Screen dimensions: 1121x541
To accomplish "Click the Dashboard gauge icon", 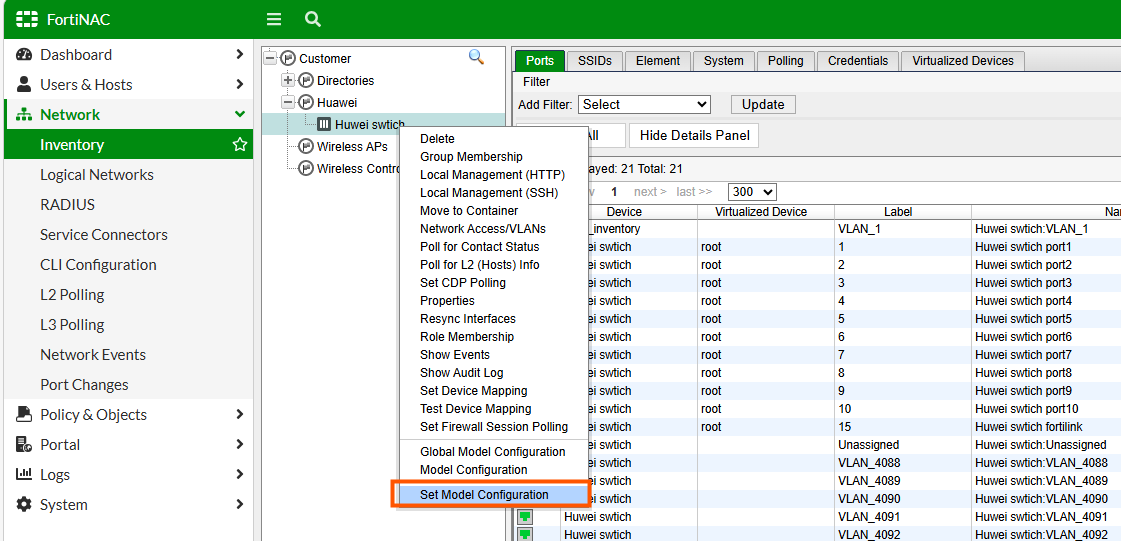I will 24,55.
